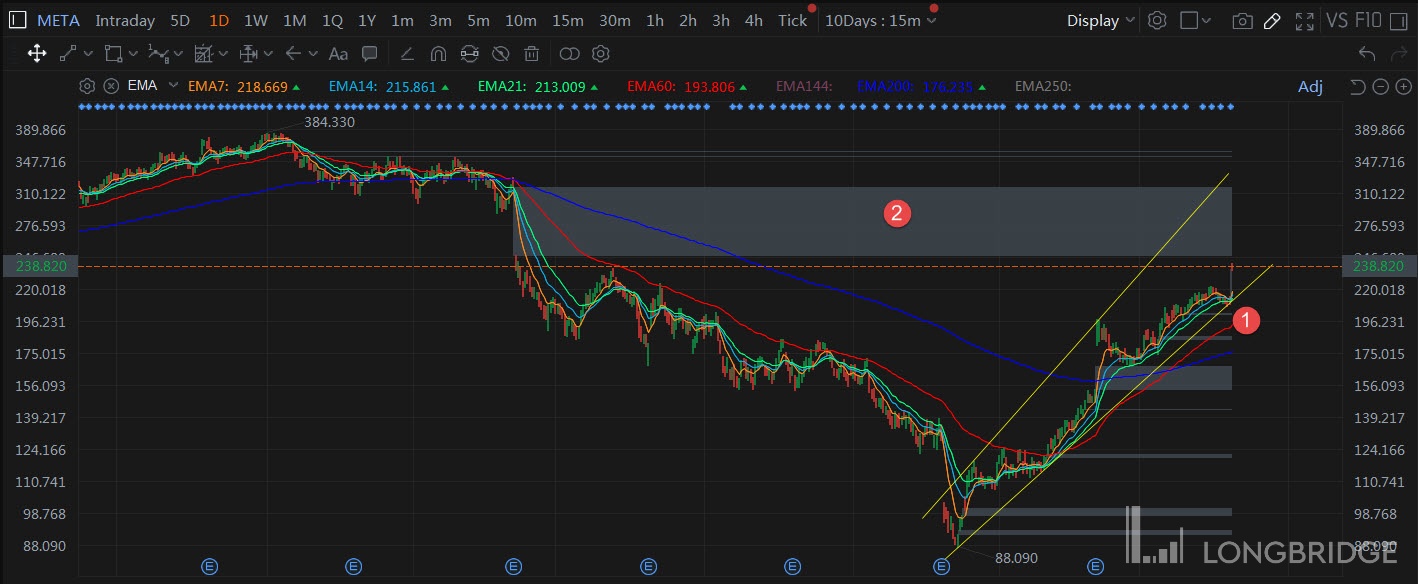Open the 10Days : 15m dropdown
1418x584 pixels.
coord(880,21)
